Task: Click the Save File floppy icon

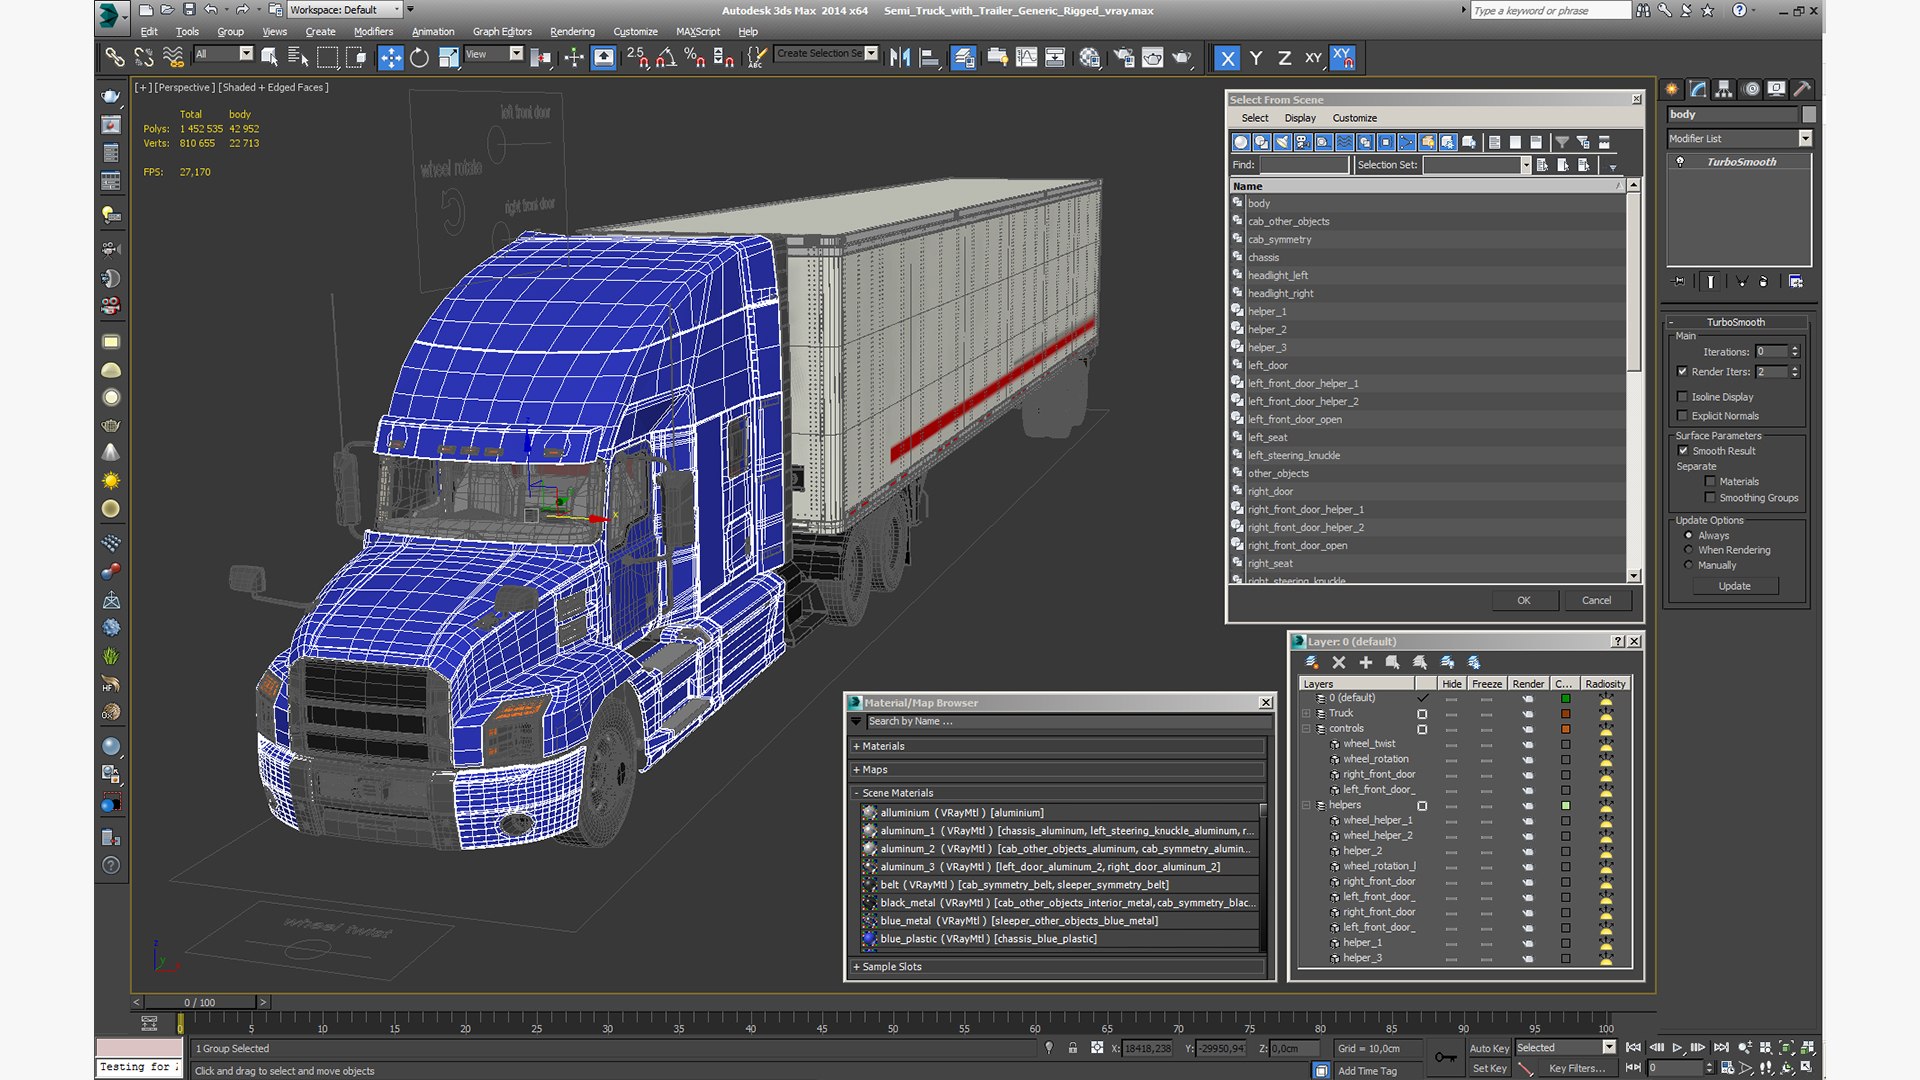Action: (x=189, y=10)
